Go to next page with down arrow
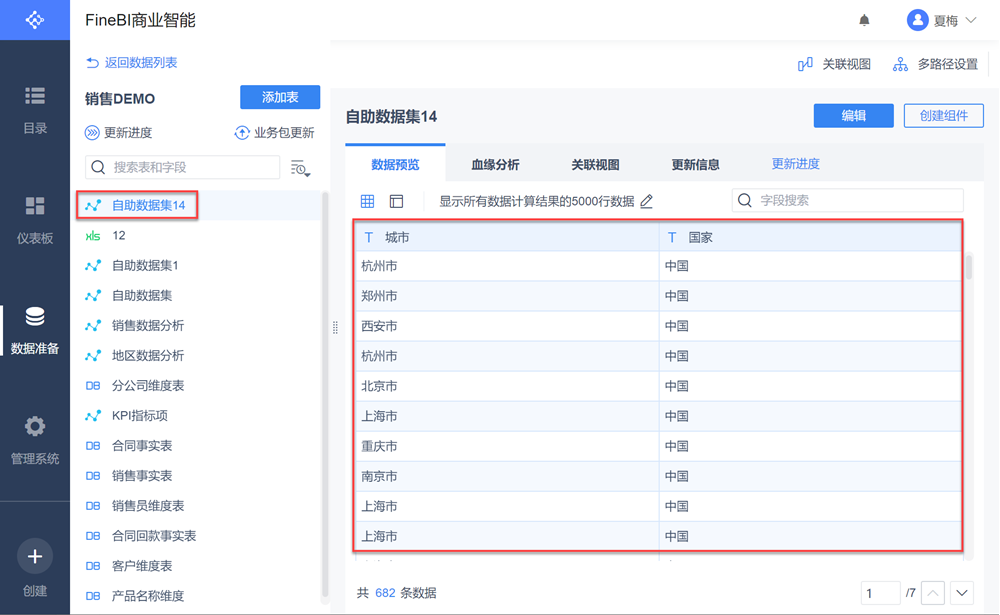 (962, 593)
